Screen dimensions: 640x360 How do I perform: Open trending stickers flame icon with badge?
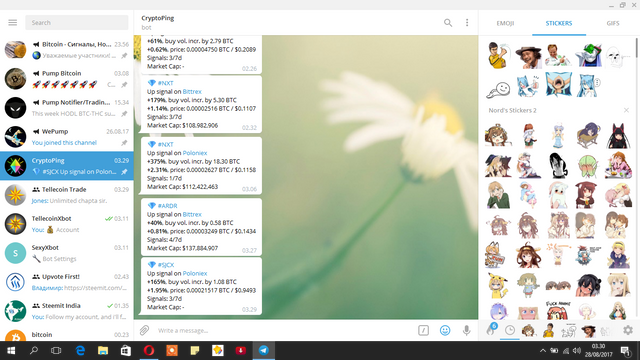pos(491,330)
